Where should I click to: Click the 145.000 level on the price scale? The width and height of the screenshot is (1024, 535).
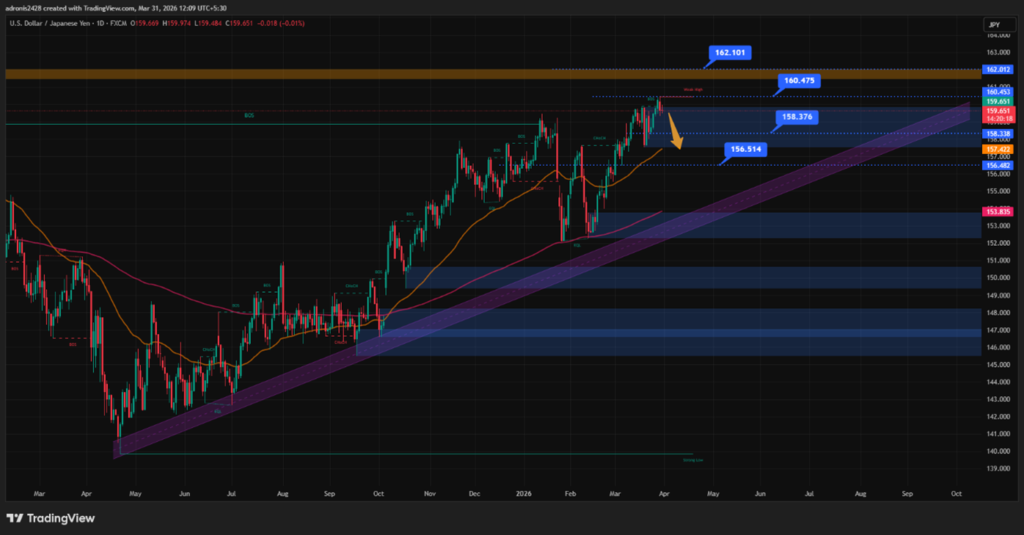click(x=999, y=365)
